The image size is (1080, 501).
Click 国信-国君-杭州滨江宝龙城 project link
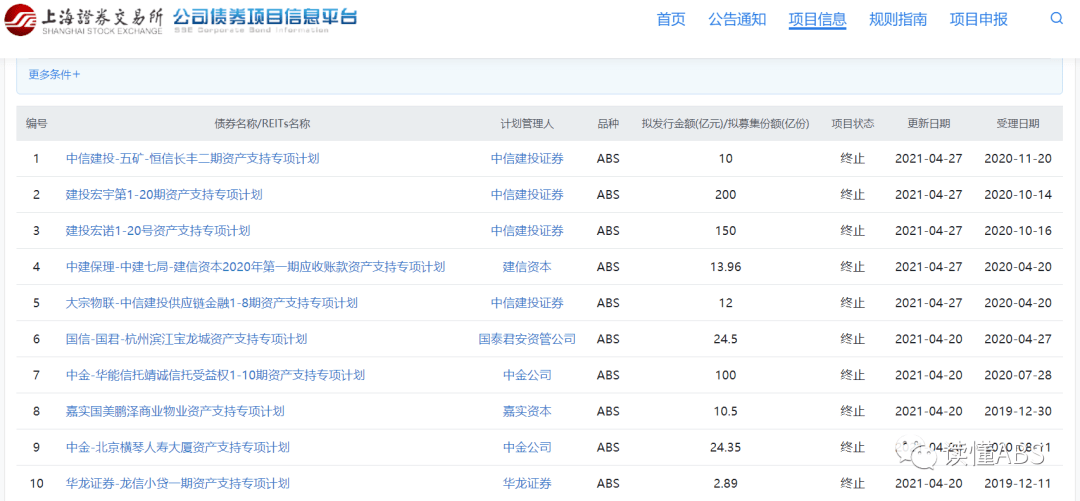pyautogui.click(x=186, y=339)
